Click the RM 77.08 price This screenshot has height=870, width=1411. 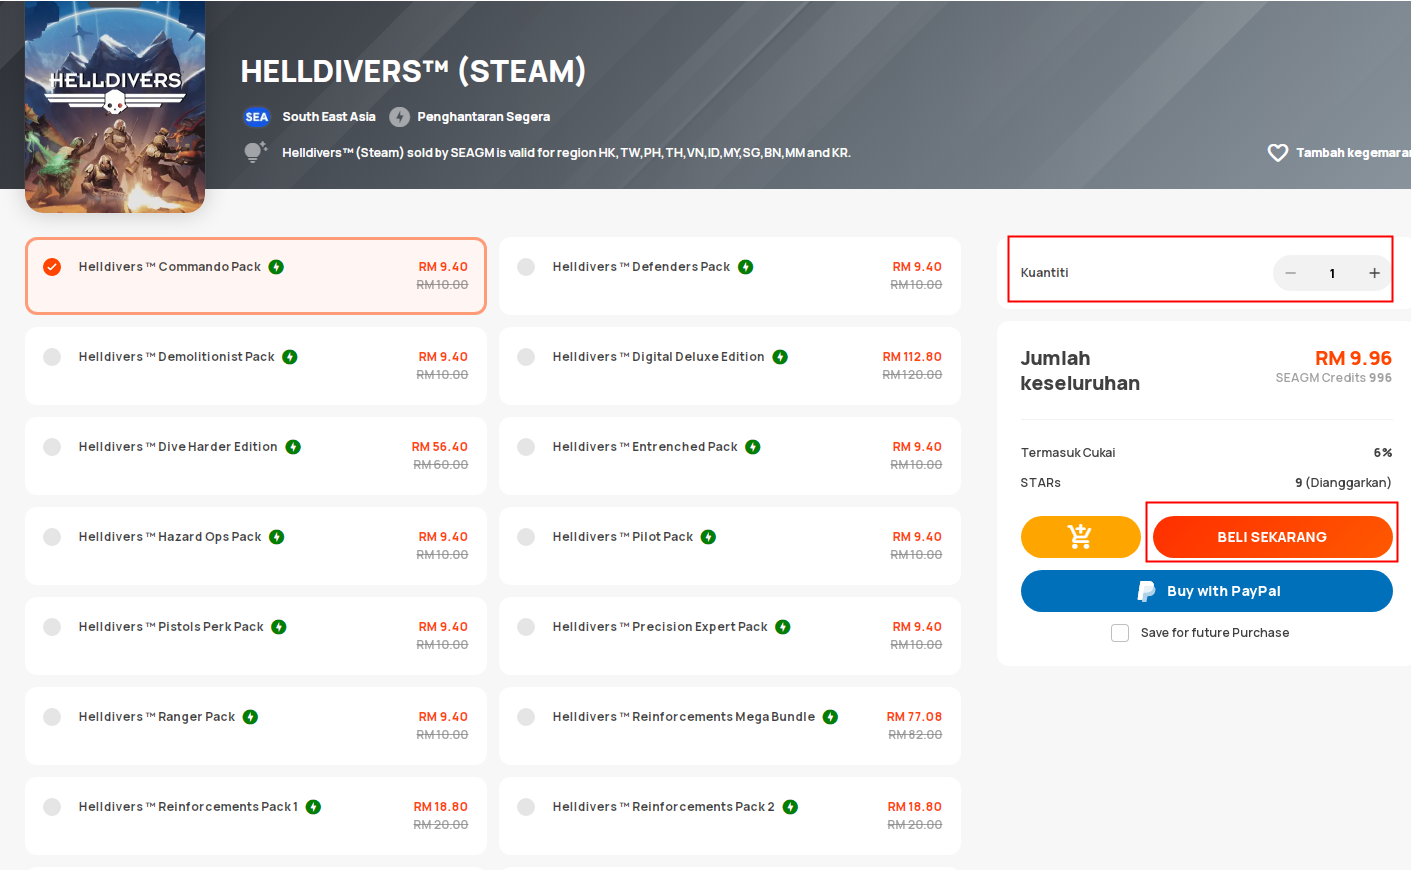(x=914, y=717)
